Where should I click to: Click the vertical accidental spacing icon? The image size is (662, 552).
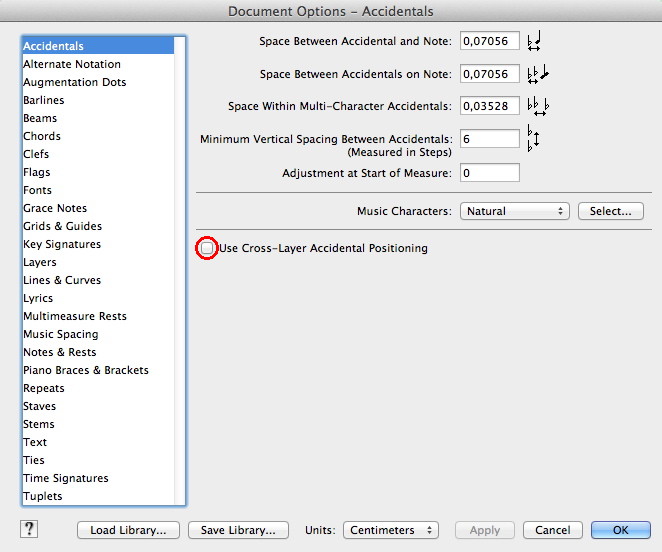(533, 139)
